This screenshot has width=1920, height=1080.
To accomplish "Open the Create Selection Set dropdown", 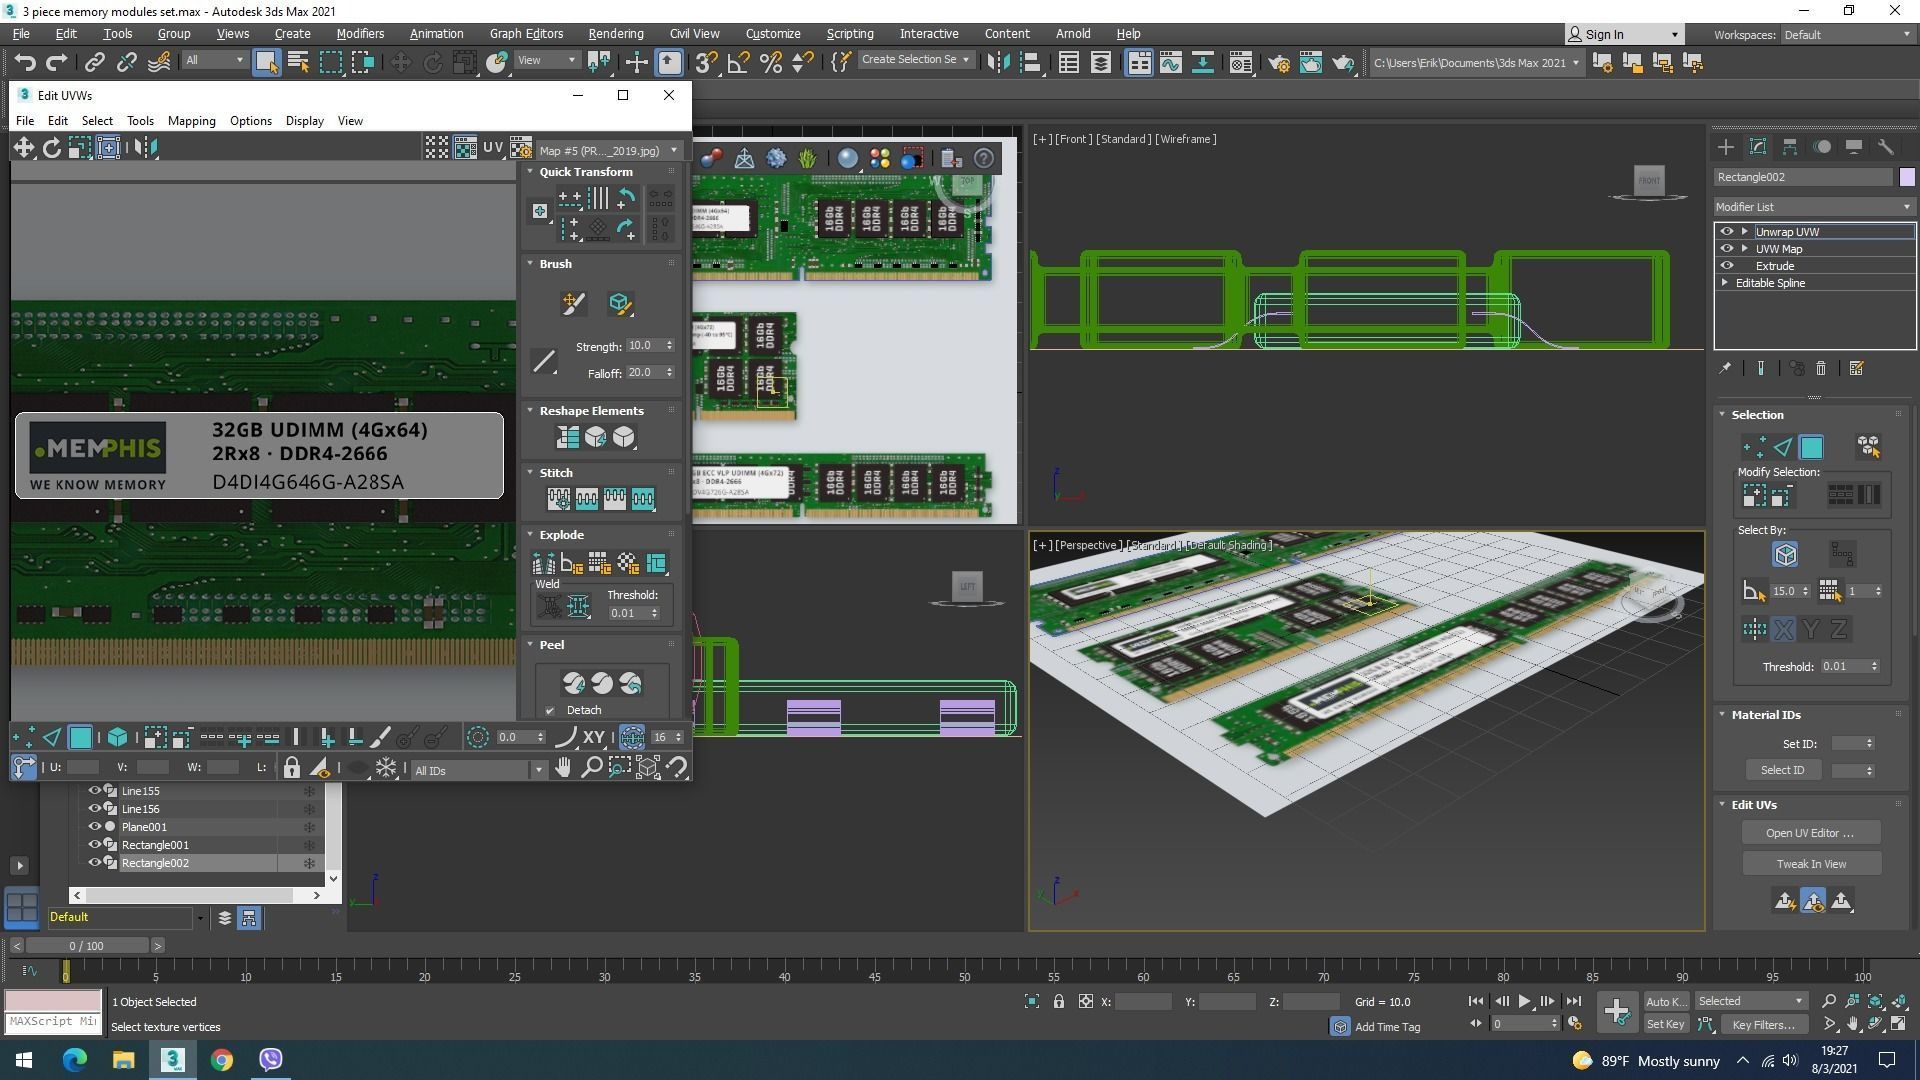I will click(915, 60).
